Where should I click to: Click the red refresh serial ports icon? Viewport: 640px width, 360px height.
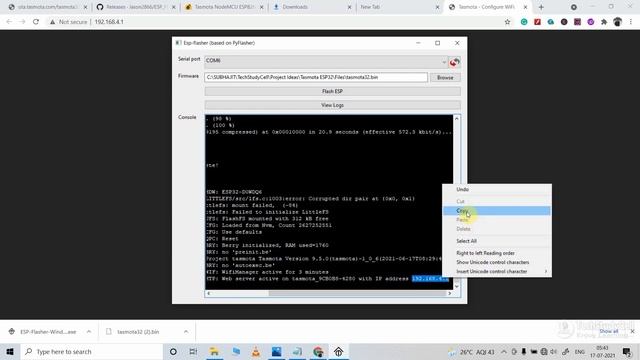tap(454, 62)
